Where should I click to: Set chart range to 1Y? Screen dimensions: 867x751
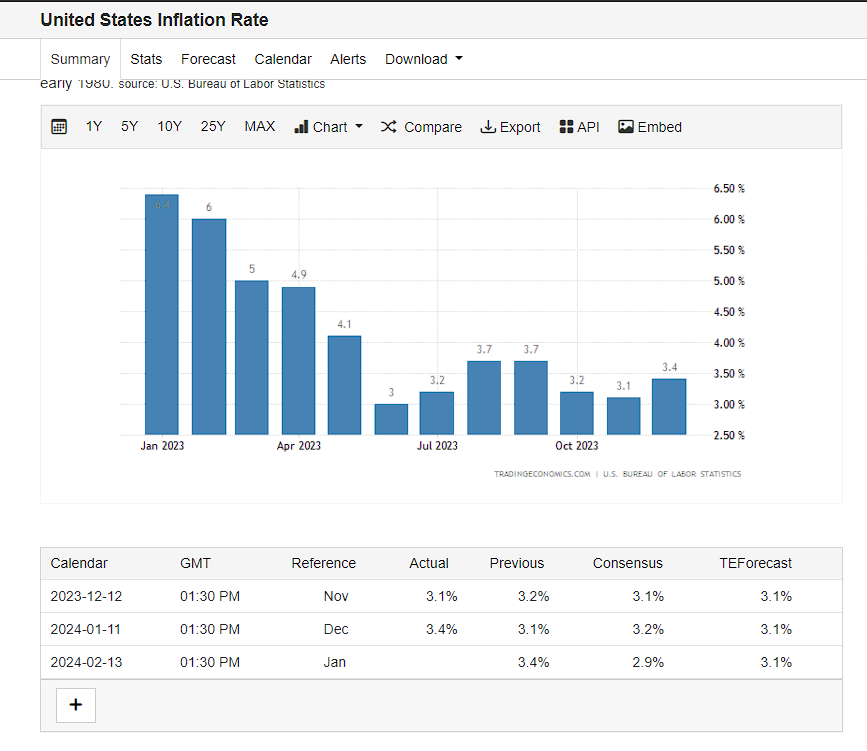coord(94,127)
